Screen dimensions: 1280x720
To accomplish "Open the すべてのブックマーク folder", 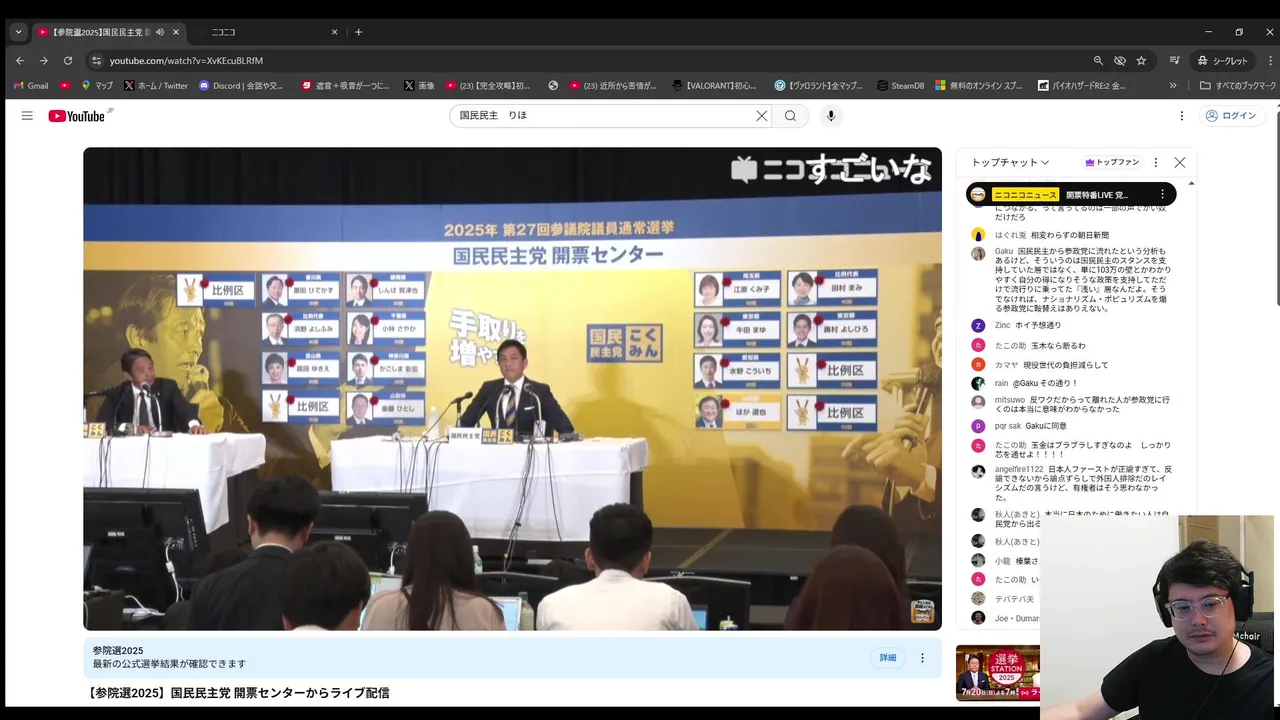I will coord(1238,86).
